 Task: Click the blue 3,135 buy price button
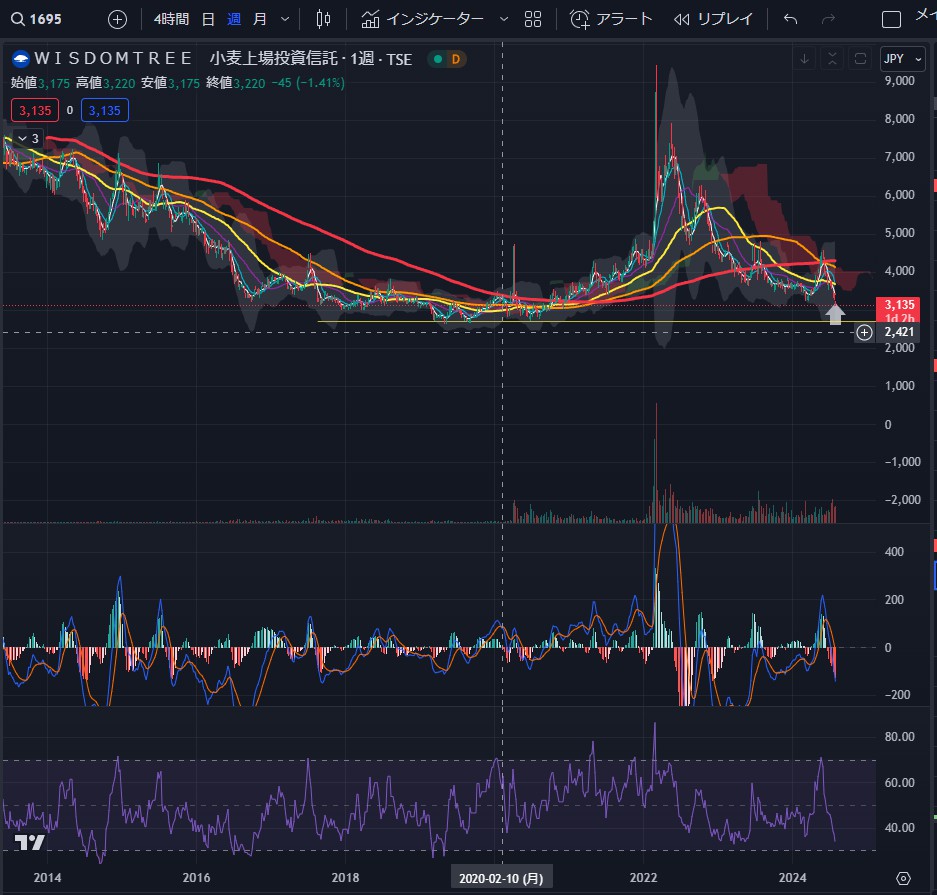tap(105, 111)
